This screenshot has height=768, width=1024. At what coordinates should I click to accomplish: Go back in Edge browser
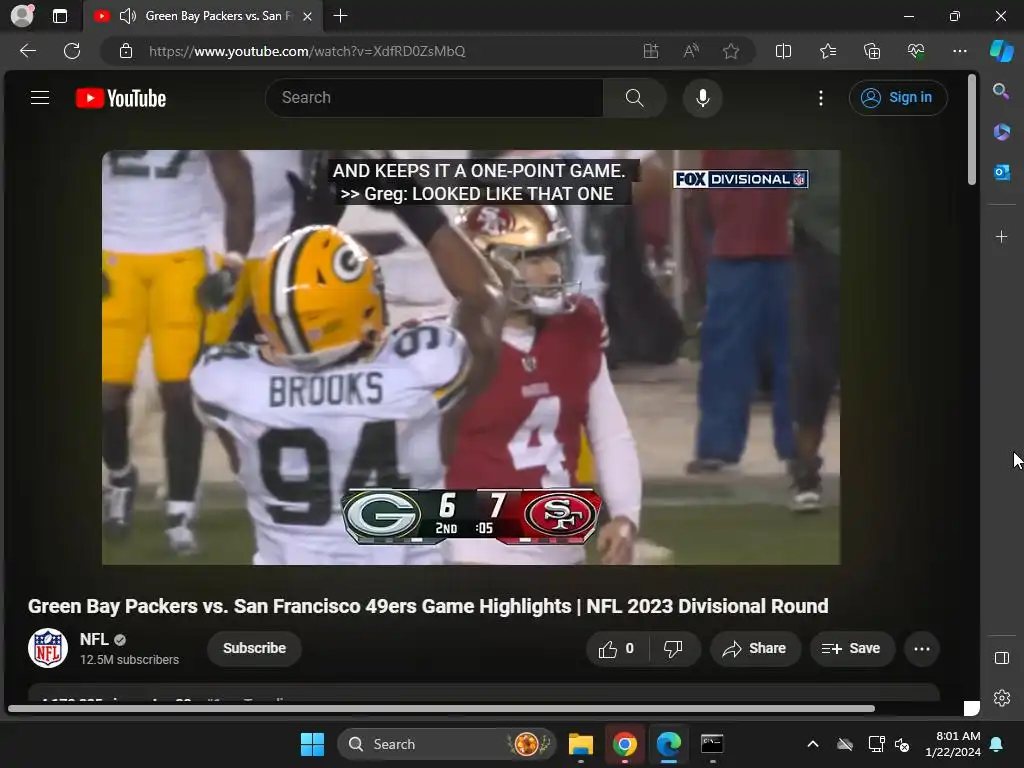coord(27,51)
